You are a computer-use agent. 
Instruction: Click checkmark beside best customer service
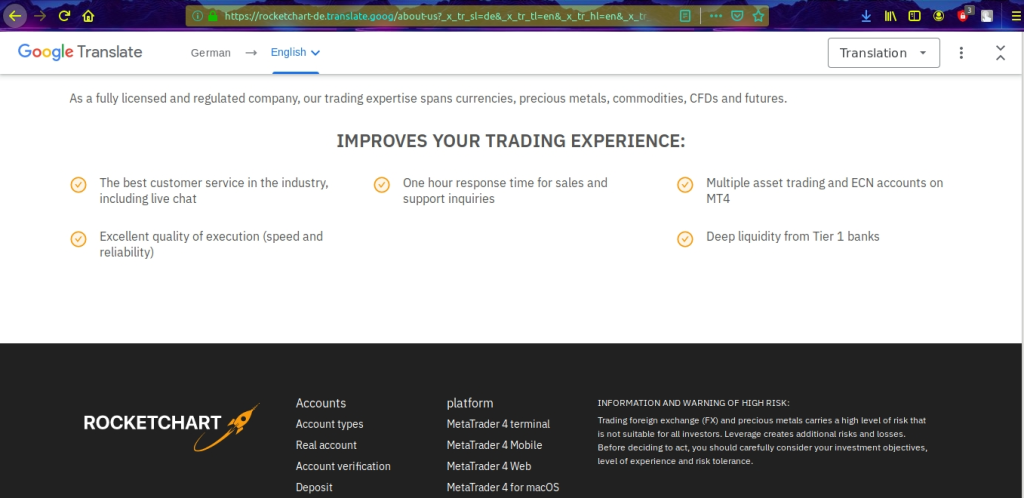pyautogui.click(x=78, y=185)
